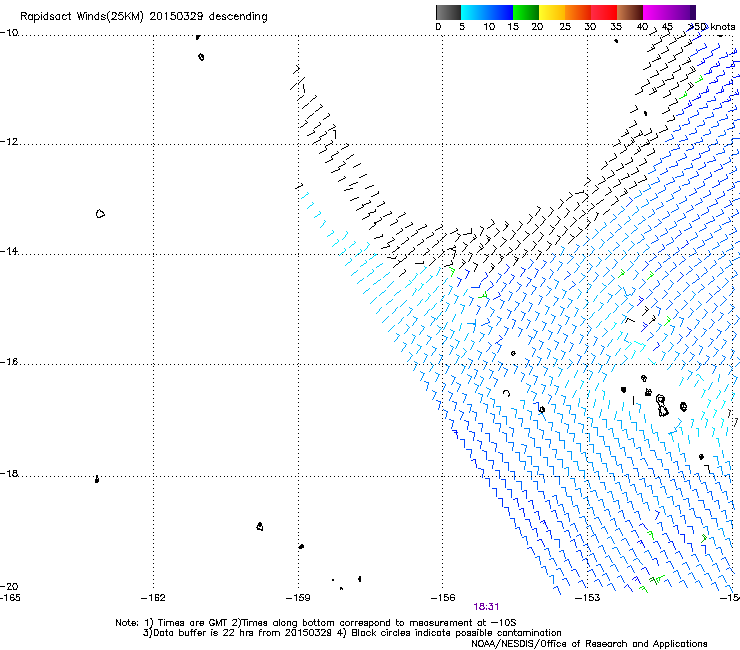
Task: Click the -12 latitude axis label
Action: coord(9,142)
